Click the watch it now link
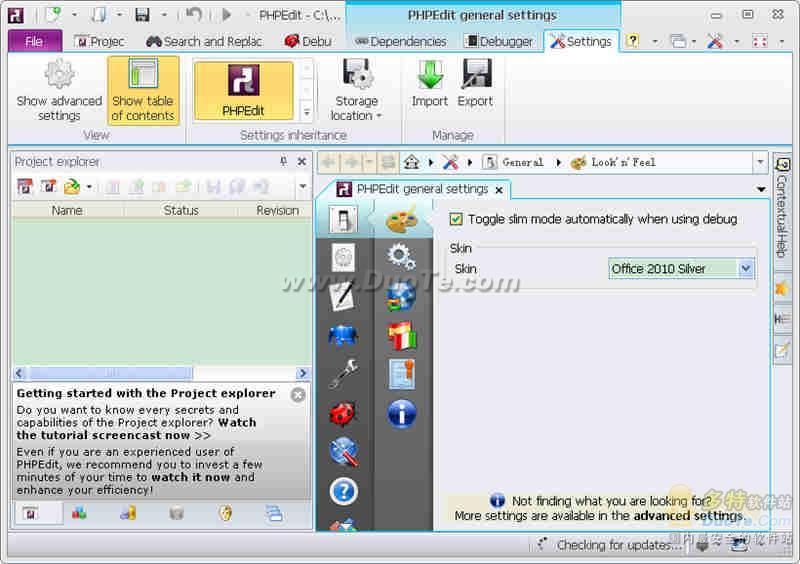 click(x=191, y=477)
